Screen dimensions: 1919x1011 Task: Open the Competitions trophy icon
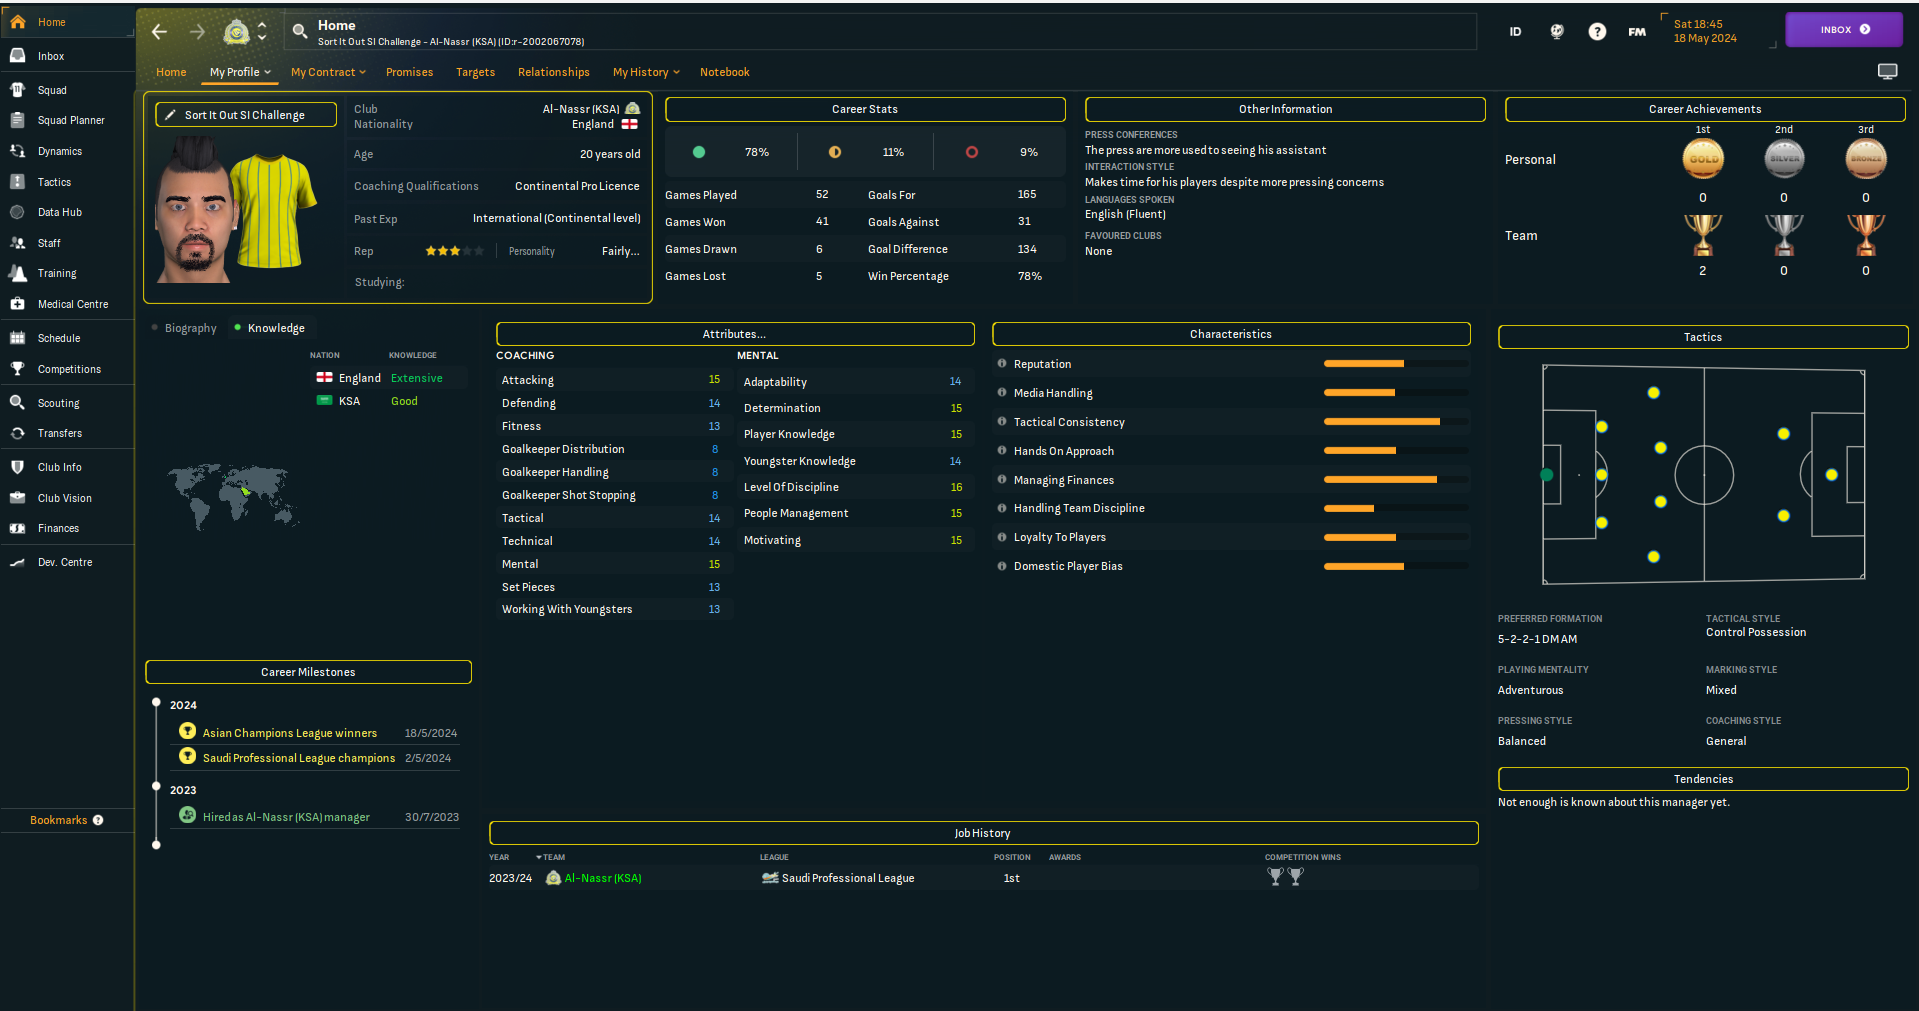point(18,369)
